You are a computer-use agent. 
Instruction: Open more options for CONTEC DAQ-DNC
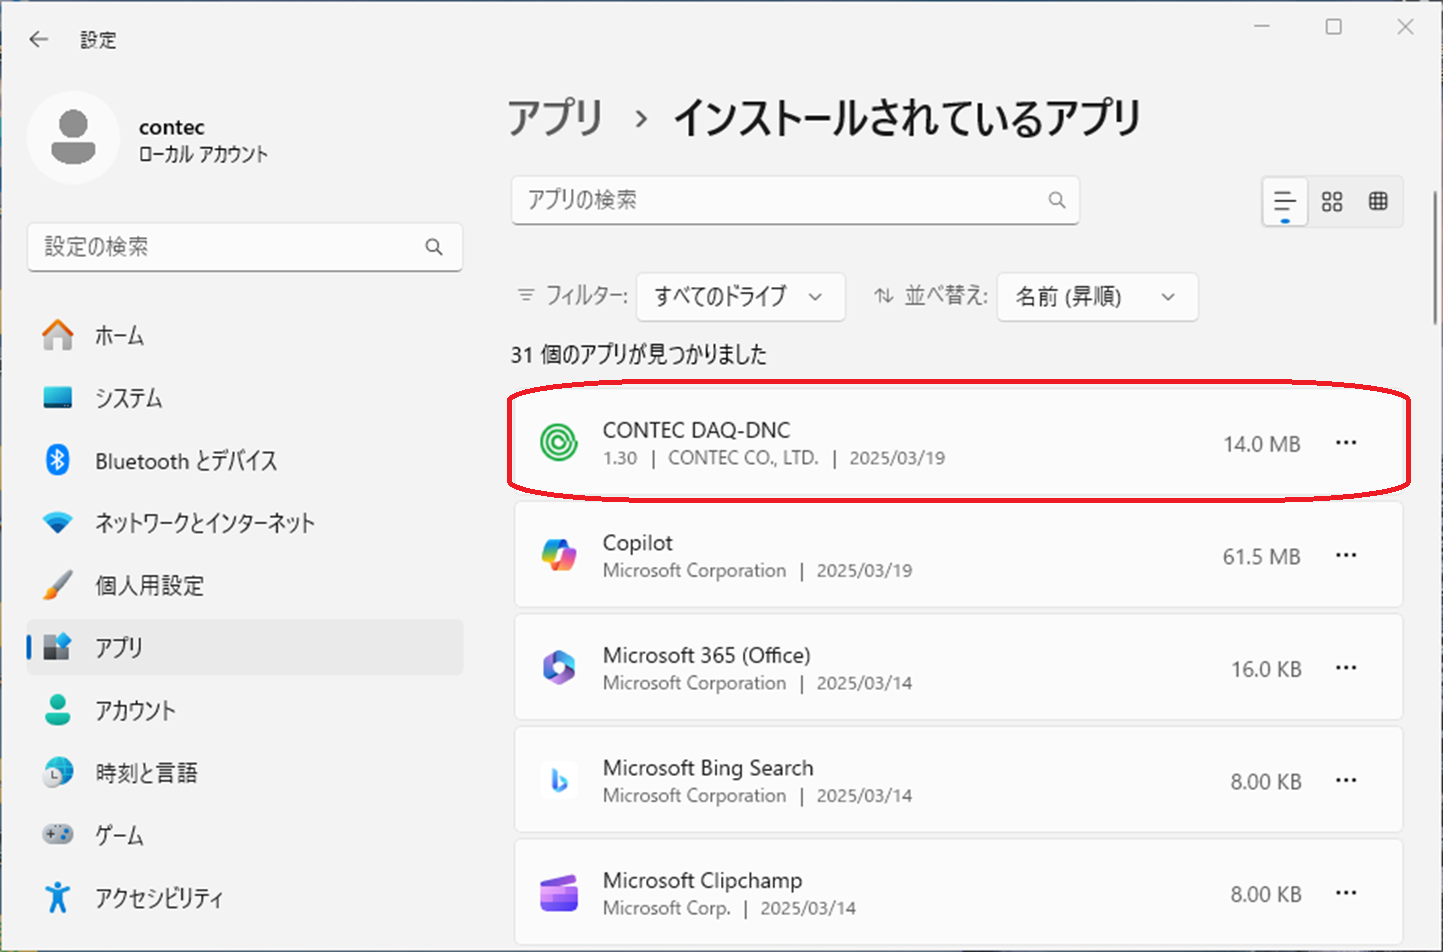click(x=1346, y=443)
